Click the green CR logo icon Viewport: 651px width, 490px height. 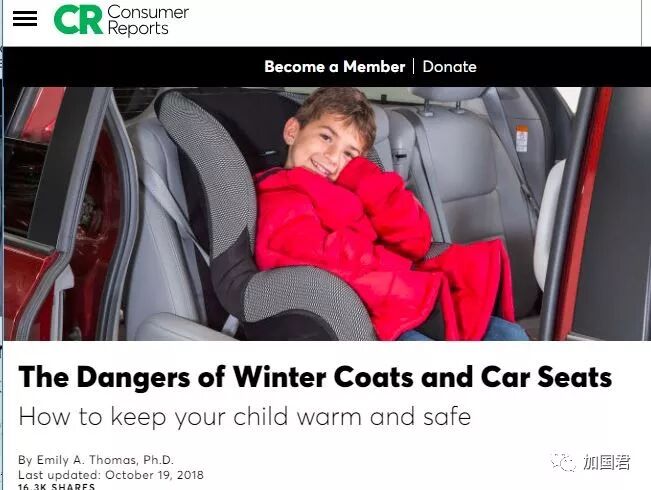click(78, 20)
